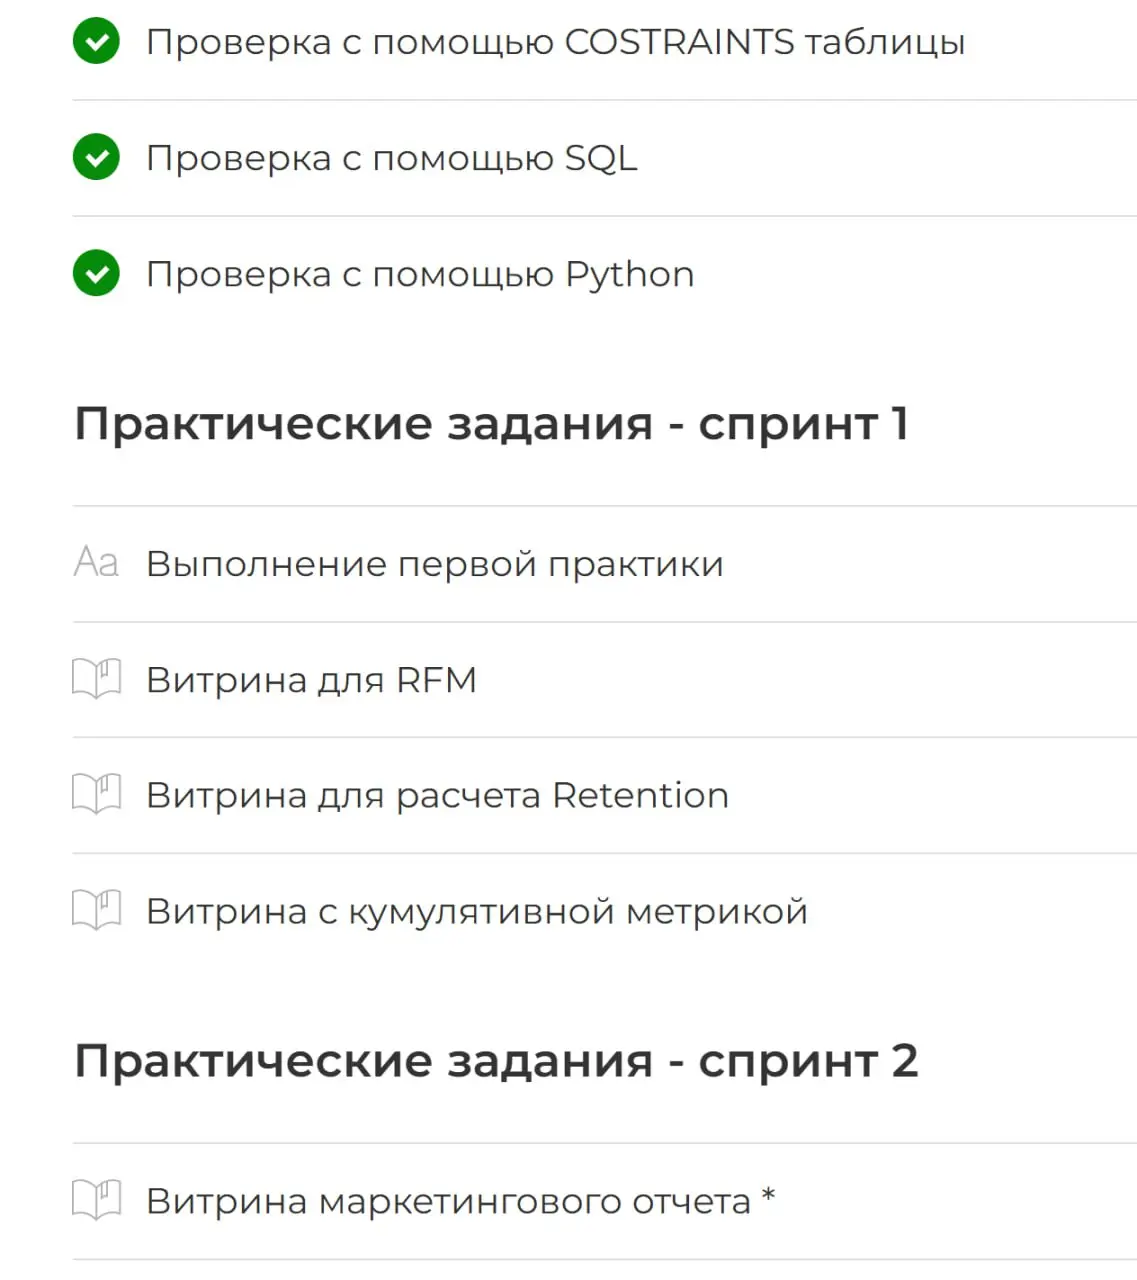Click the green checkmark beside COSTRAINTS таблицы lesson
The image size is (1137, 1280).
[96, 42]
